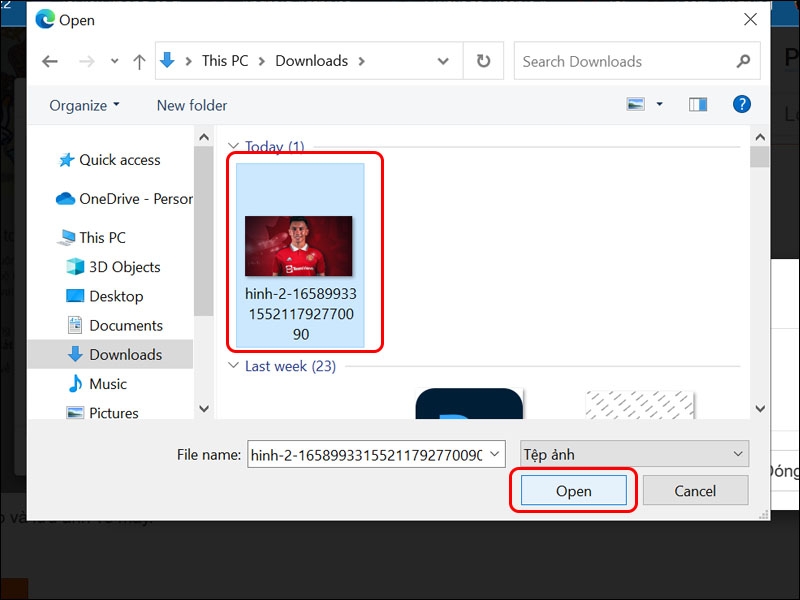Screen dimensions: 800x600
Task: Click the Back arrow in navigation bar
Action: [x=49, y=62]
